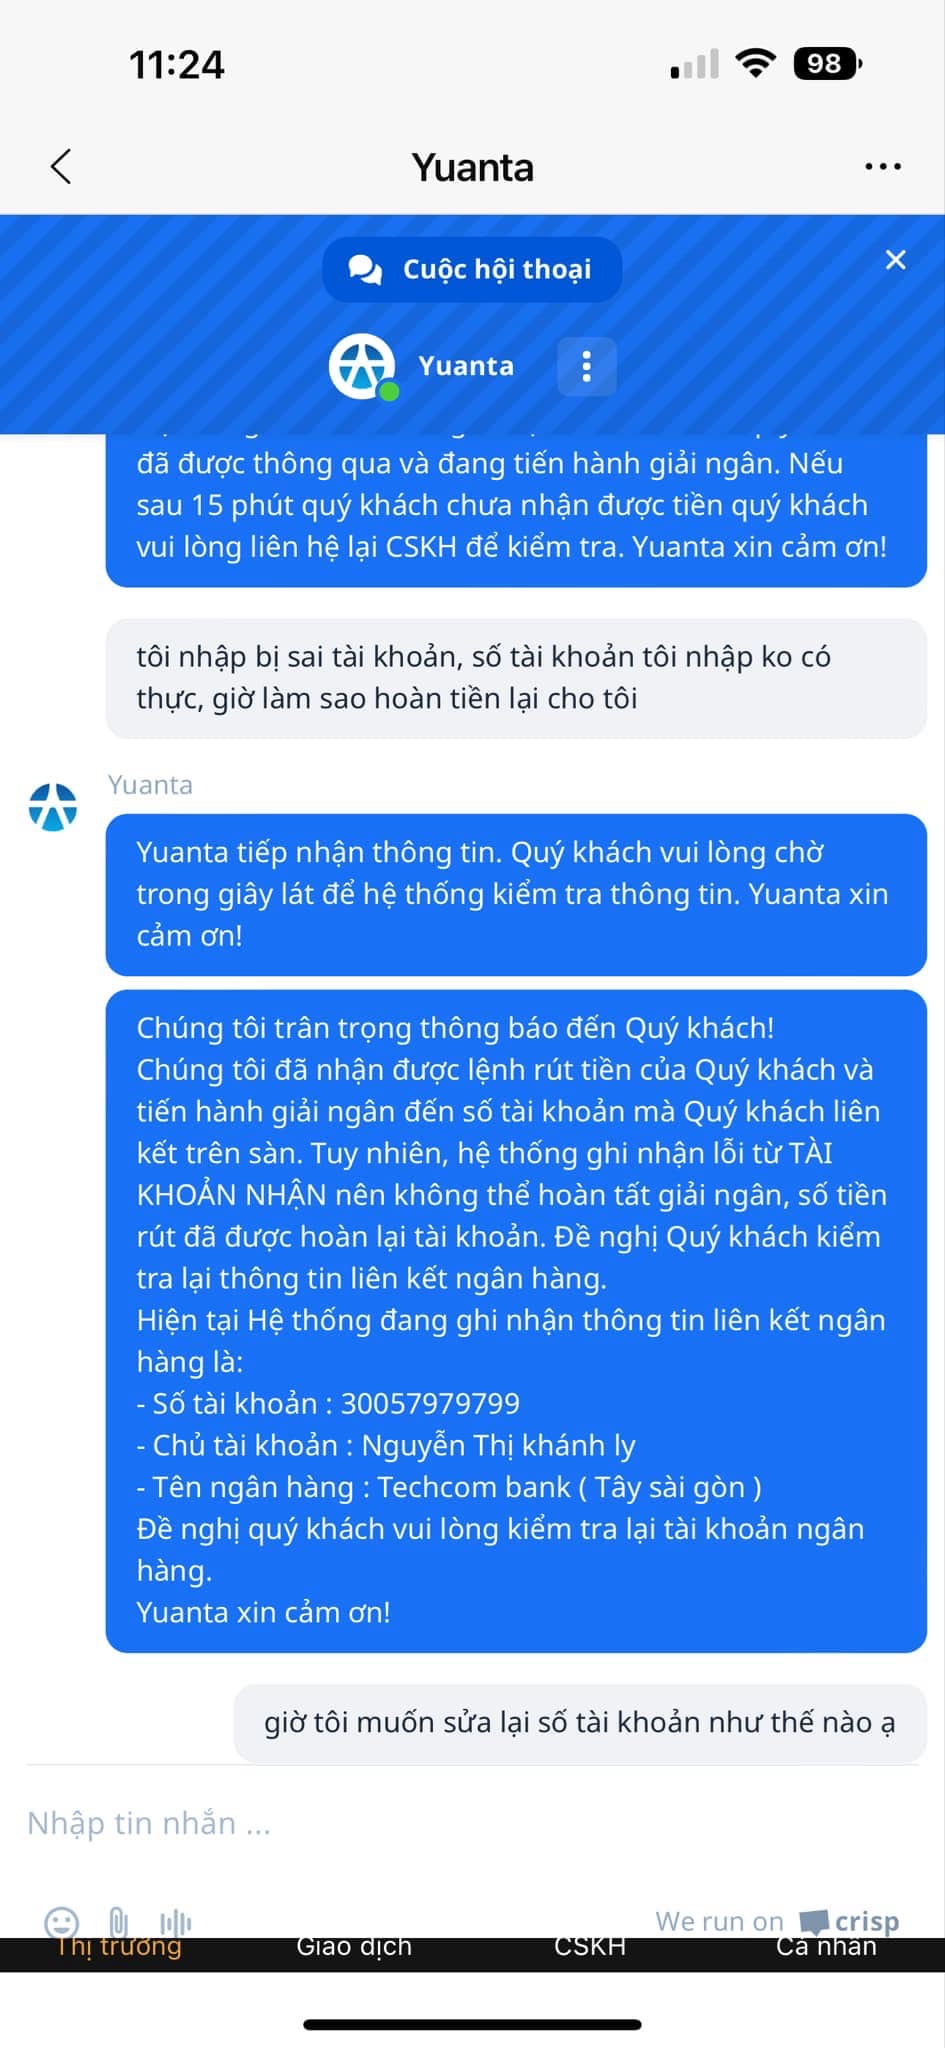
Task: Go back using the left chevron arrow
Action: (x=62, y=167)
